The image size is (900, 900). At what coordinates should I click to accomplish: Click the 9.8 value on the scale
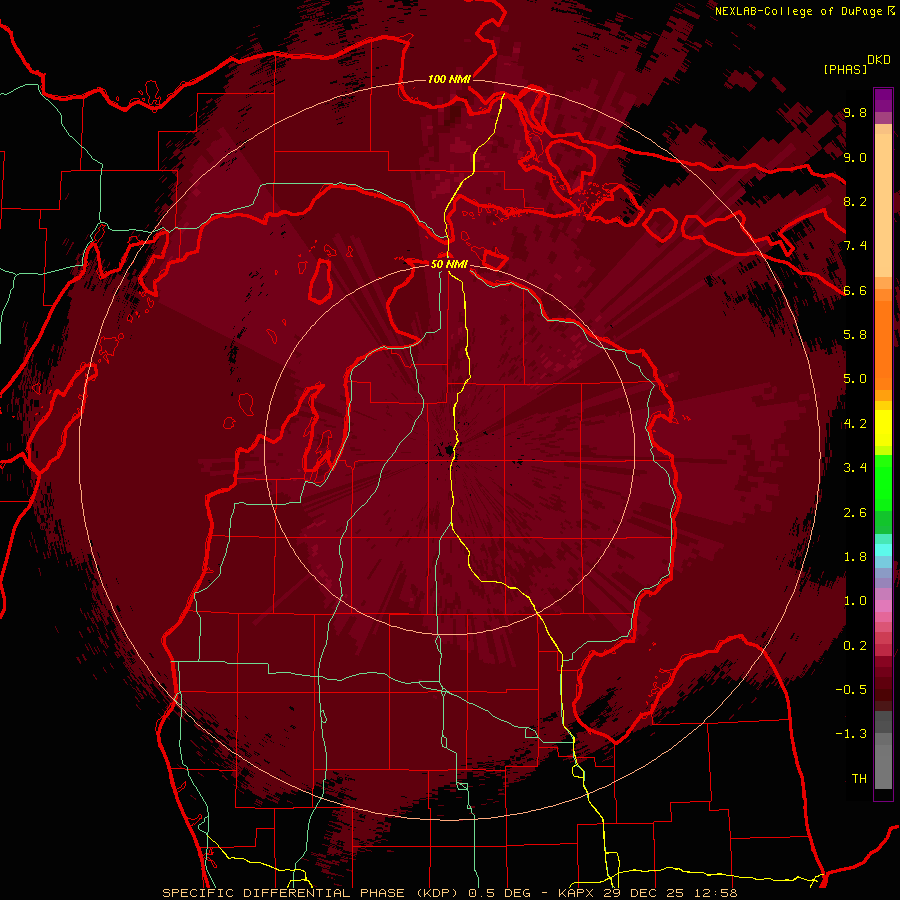coord(855,113)
